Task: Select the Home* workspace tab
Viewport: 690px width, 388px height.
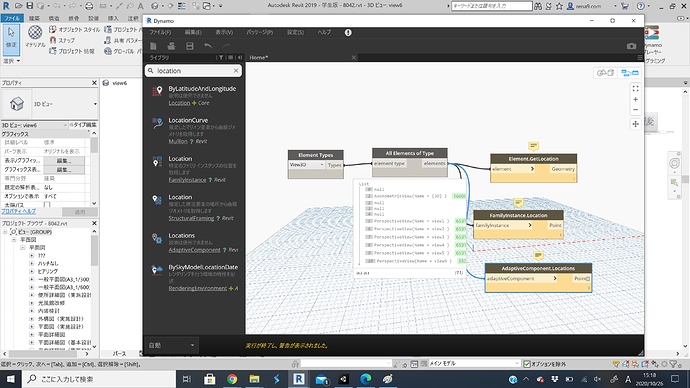Action: (259, 58)
